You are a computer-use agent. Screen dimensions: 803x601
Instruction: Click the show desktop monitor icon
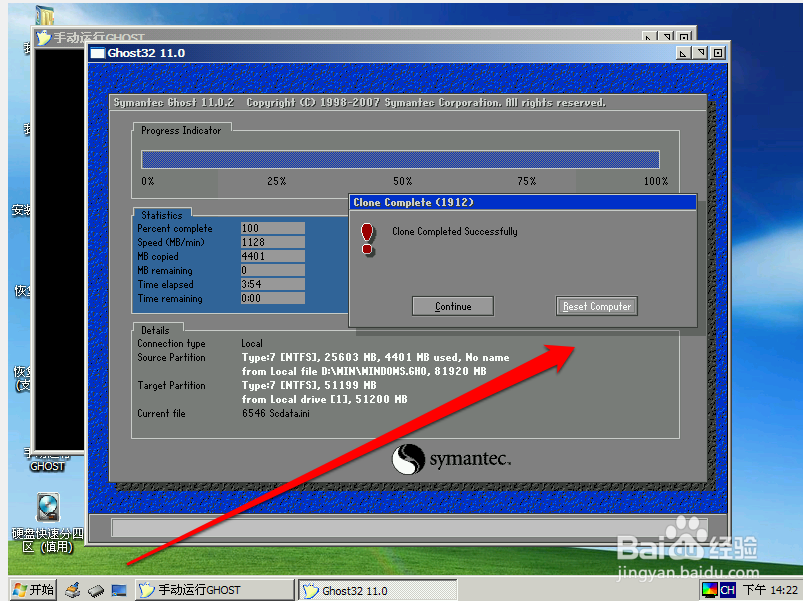point(119,590)
